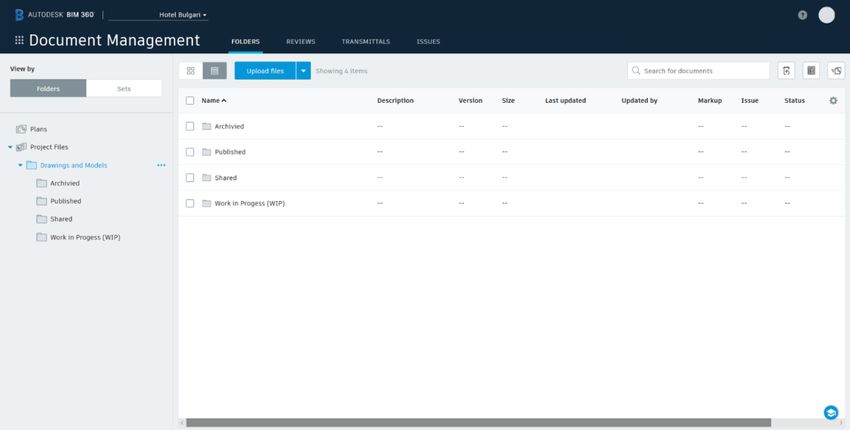Open the Hotel Bulgari project dropdown

pyautogui.click(x=183, y=15)
